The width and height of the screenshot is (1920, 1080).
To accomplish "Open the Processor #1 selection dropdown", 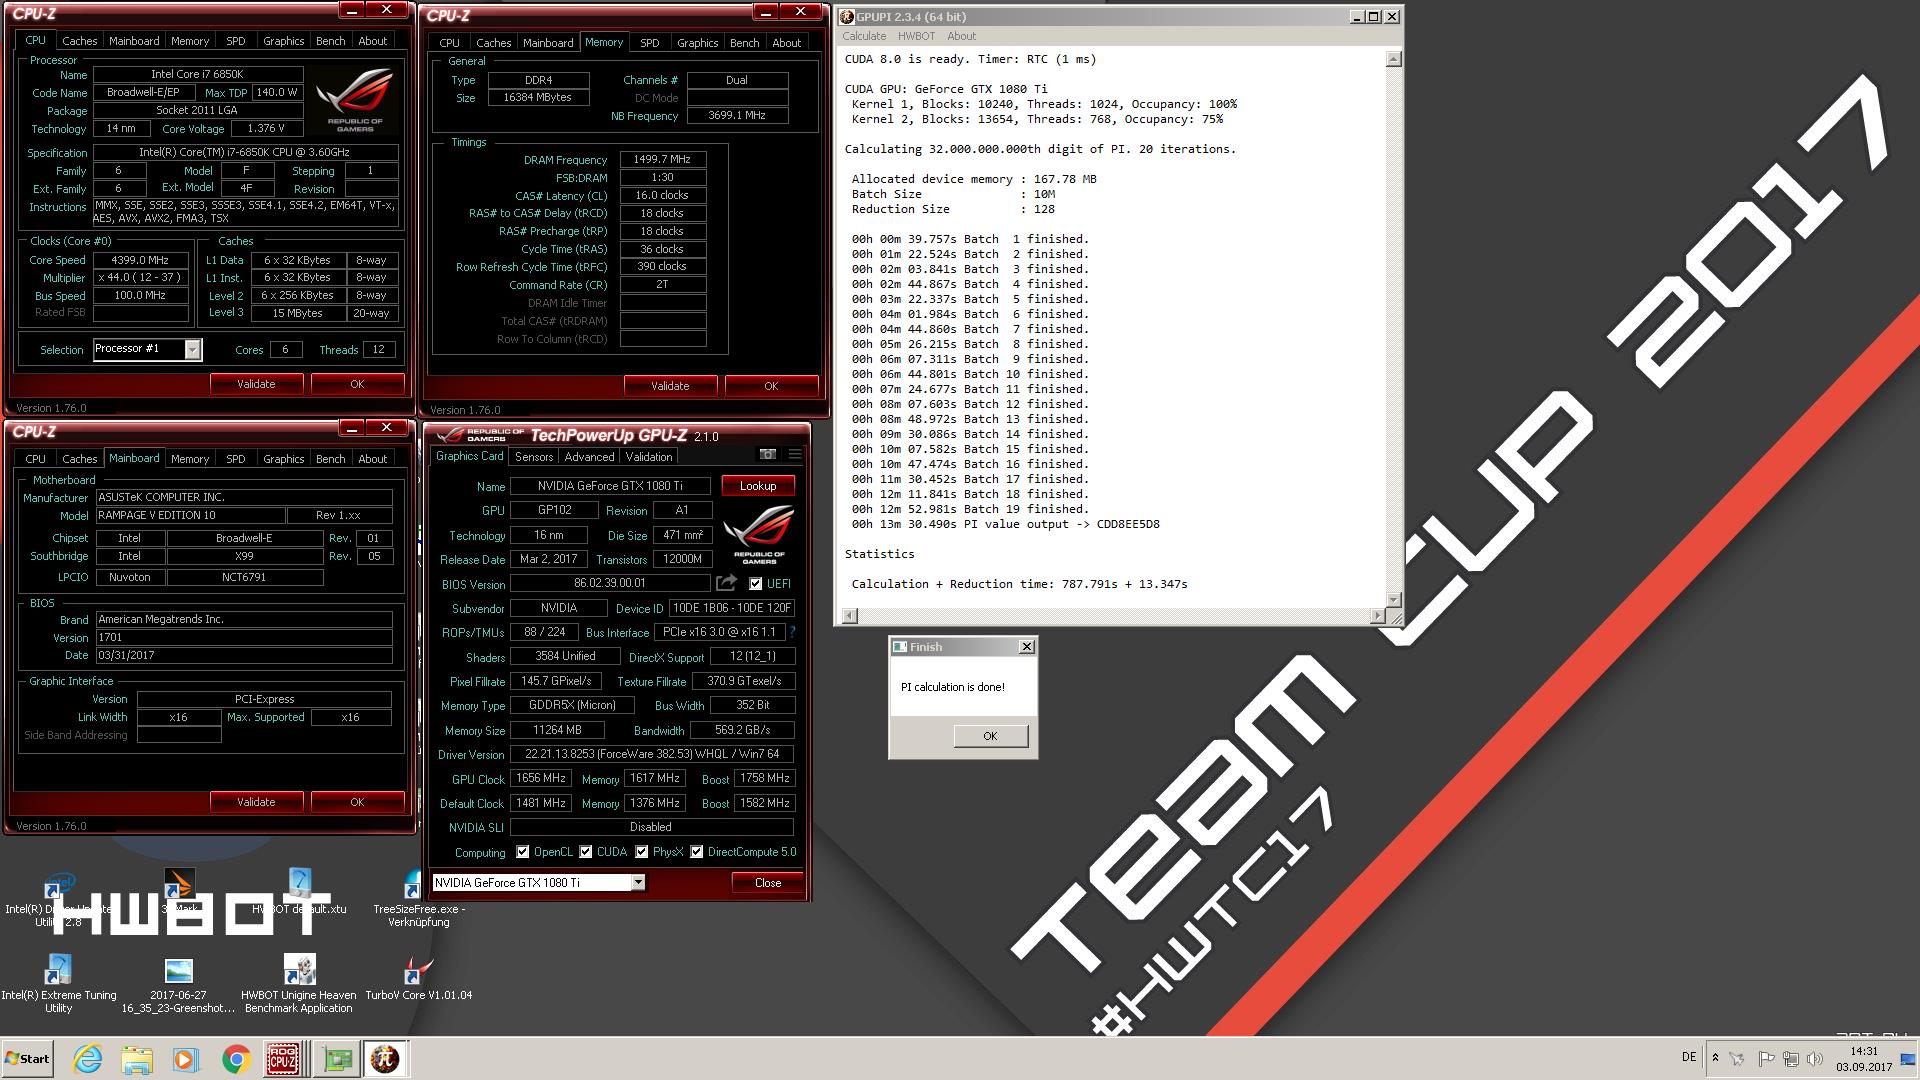I will tap(147, 349).
